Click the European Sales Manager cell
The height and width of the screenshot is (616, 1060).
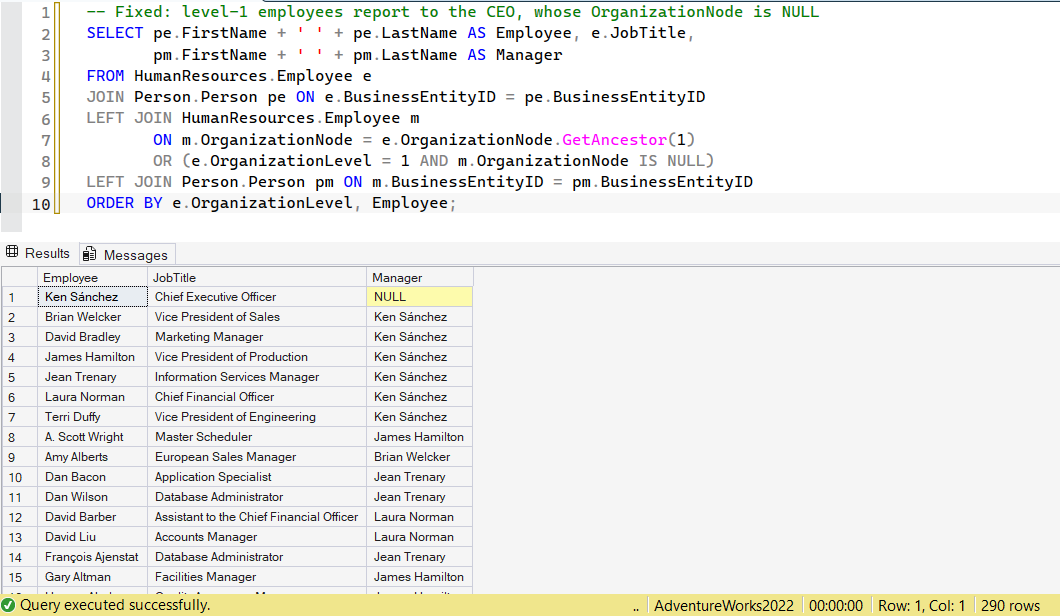point(257,456)
